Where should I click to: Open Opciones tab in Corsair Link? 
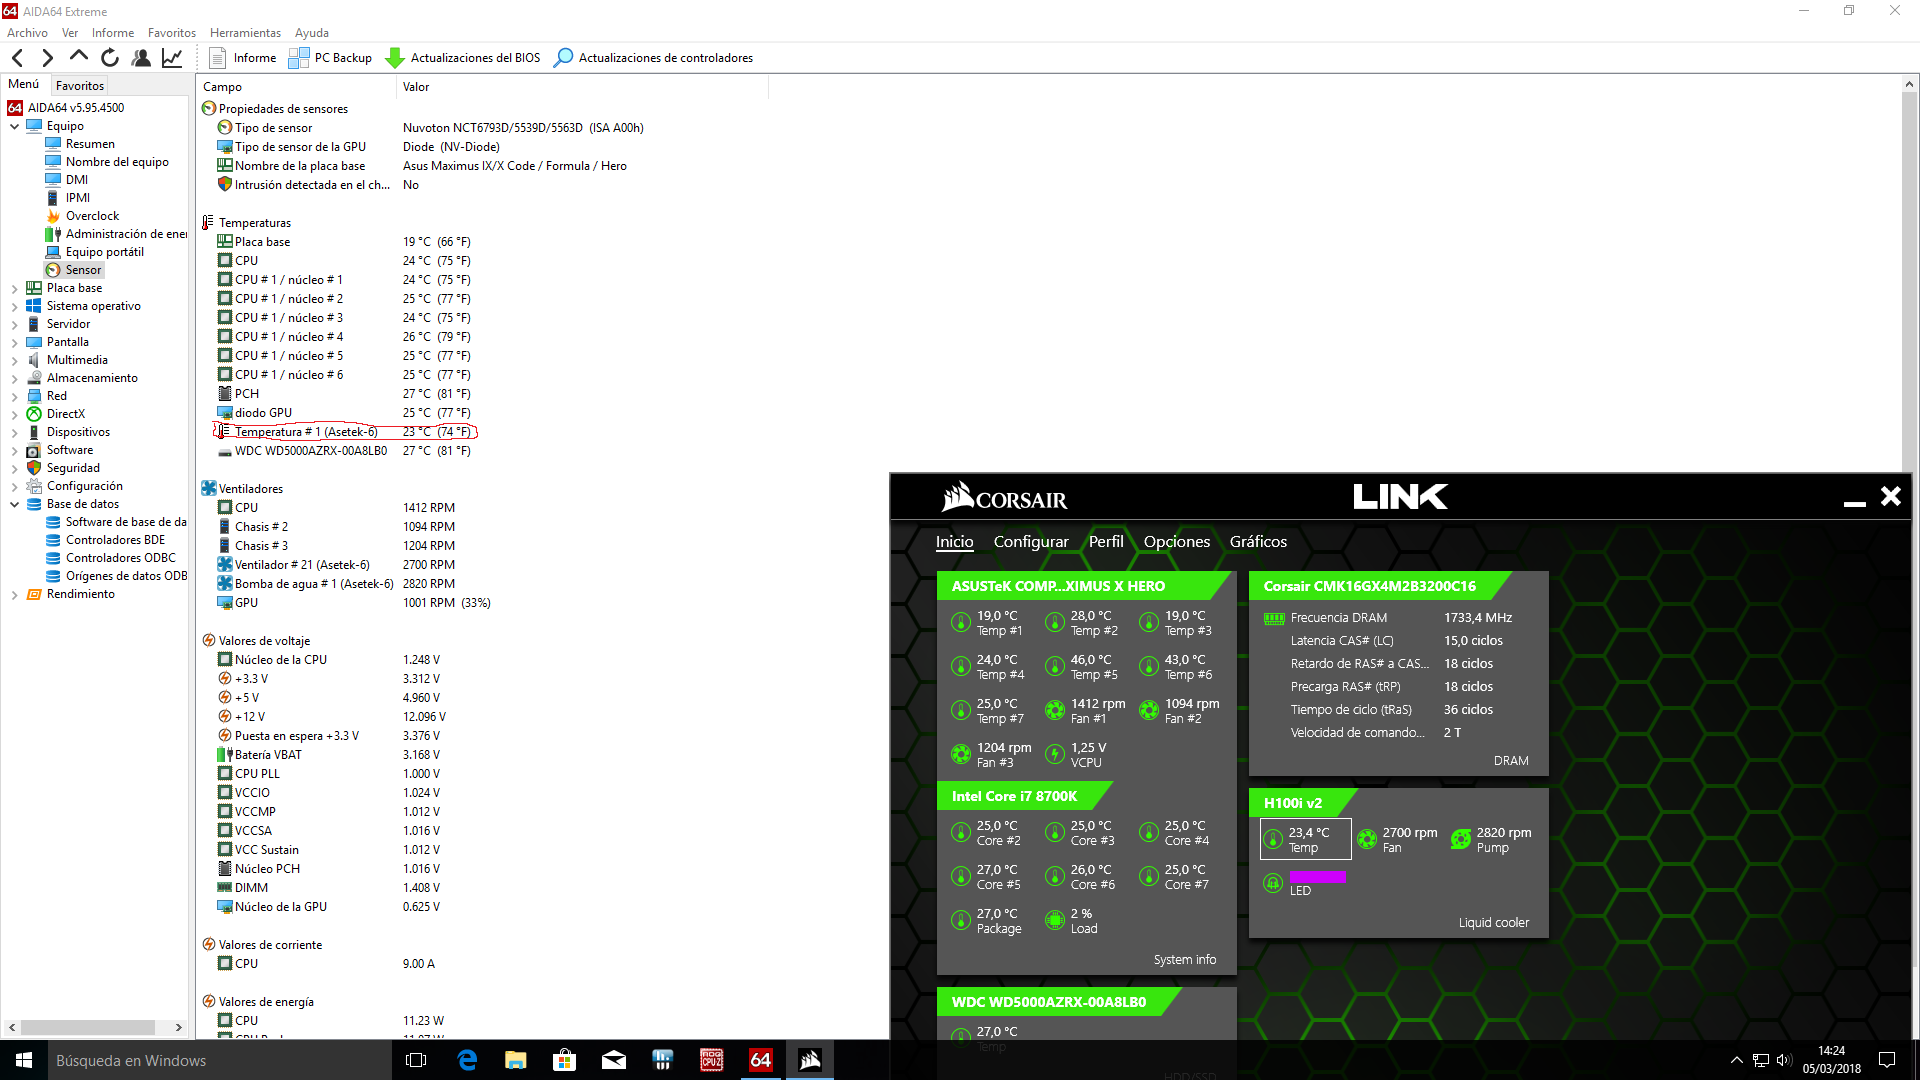[1176, 542]
